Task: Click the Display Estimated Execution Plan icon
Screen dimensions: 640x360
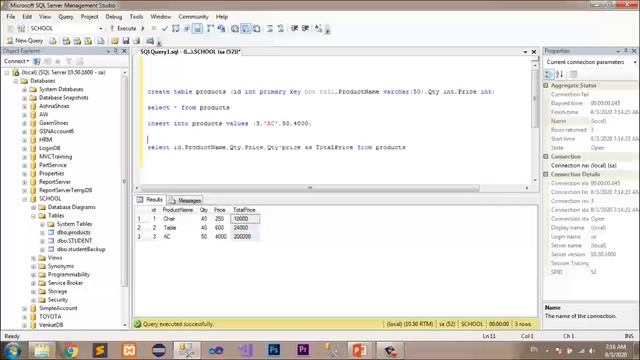Action: [x=176, y=29]
